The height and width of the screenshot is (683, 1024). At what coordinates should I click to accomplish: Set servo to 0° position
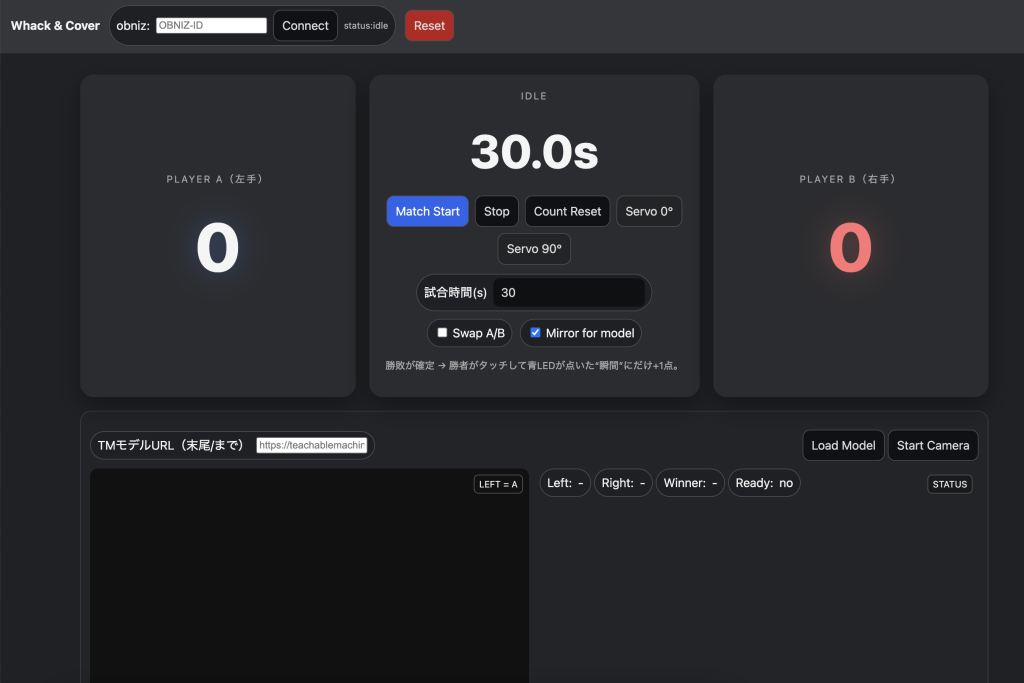pos(649,211)
